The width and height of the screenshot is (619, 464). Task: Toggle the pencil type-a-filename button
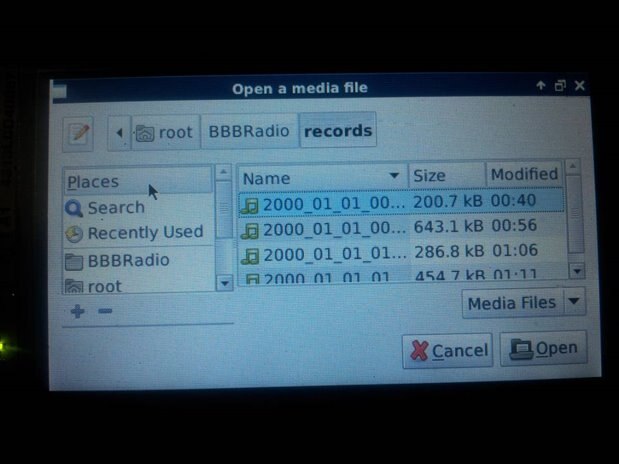coord(78,133)
